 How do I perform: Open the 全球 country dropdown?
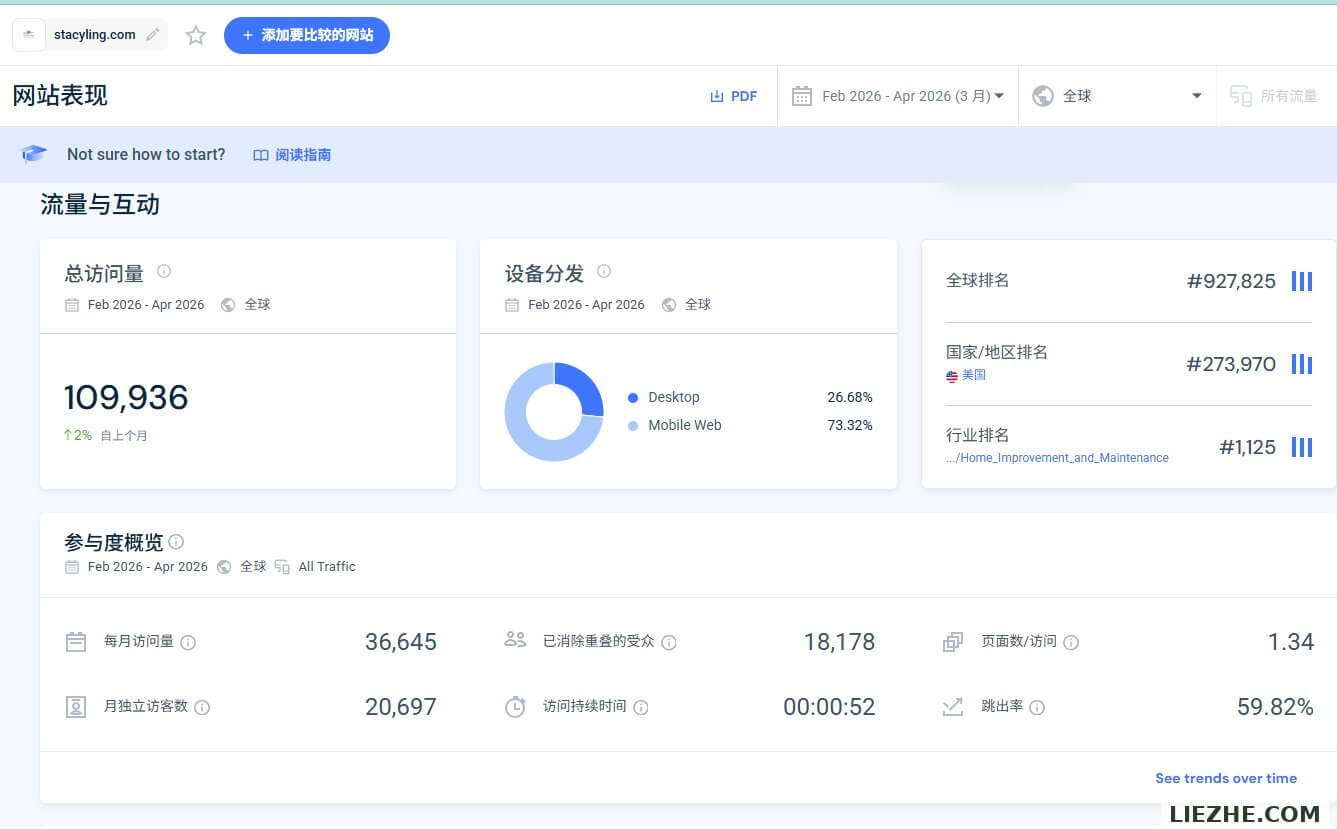1117,96
